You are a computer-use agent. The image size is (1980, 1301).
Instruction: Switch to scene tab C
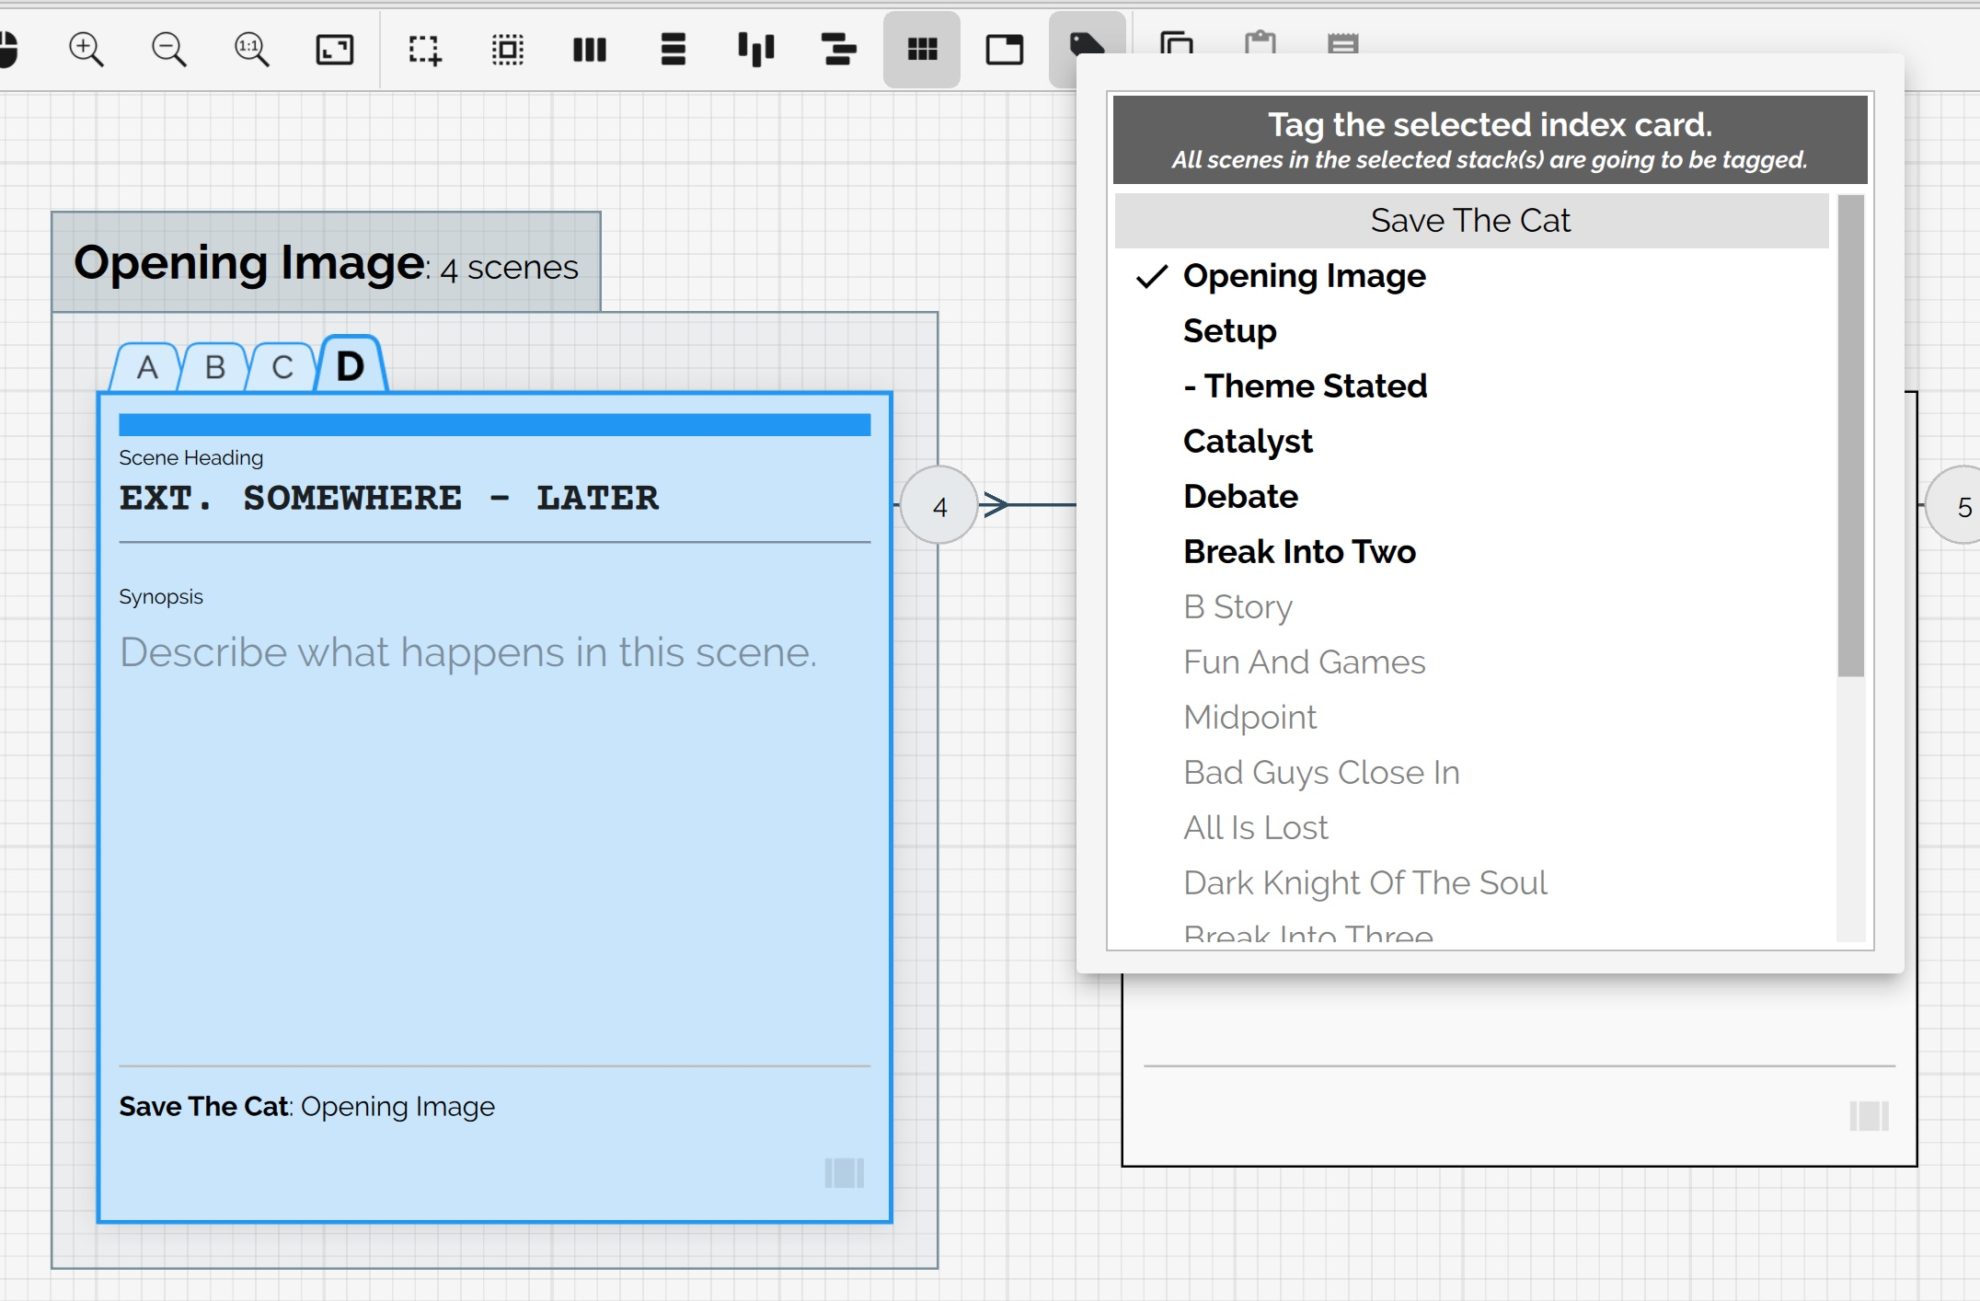[282, 367]
